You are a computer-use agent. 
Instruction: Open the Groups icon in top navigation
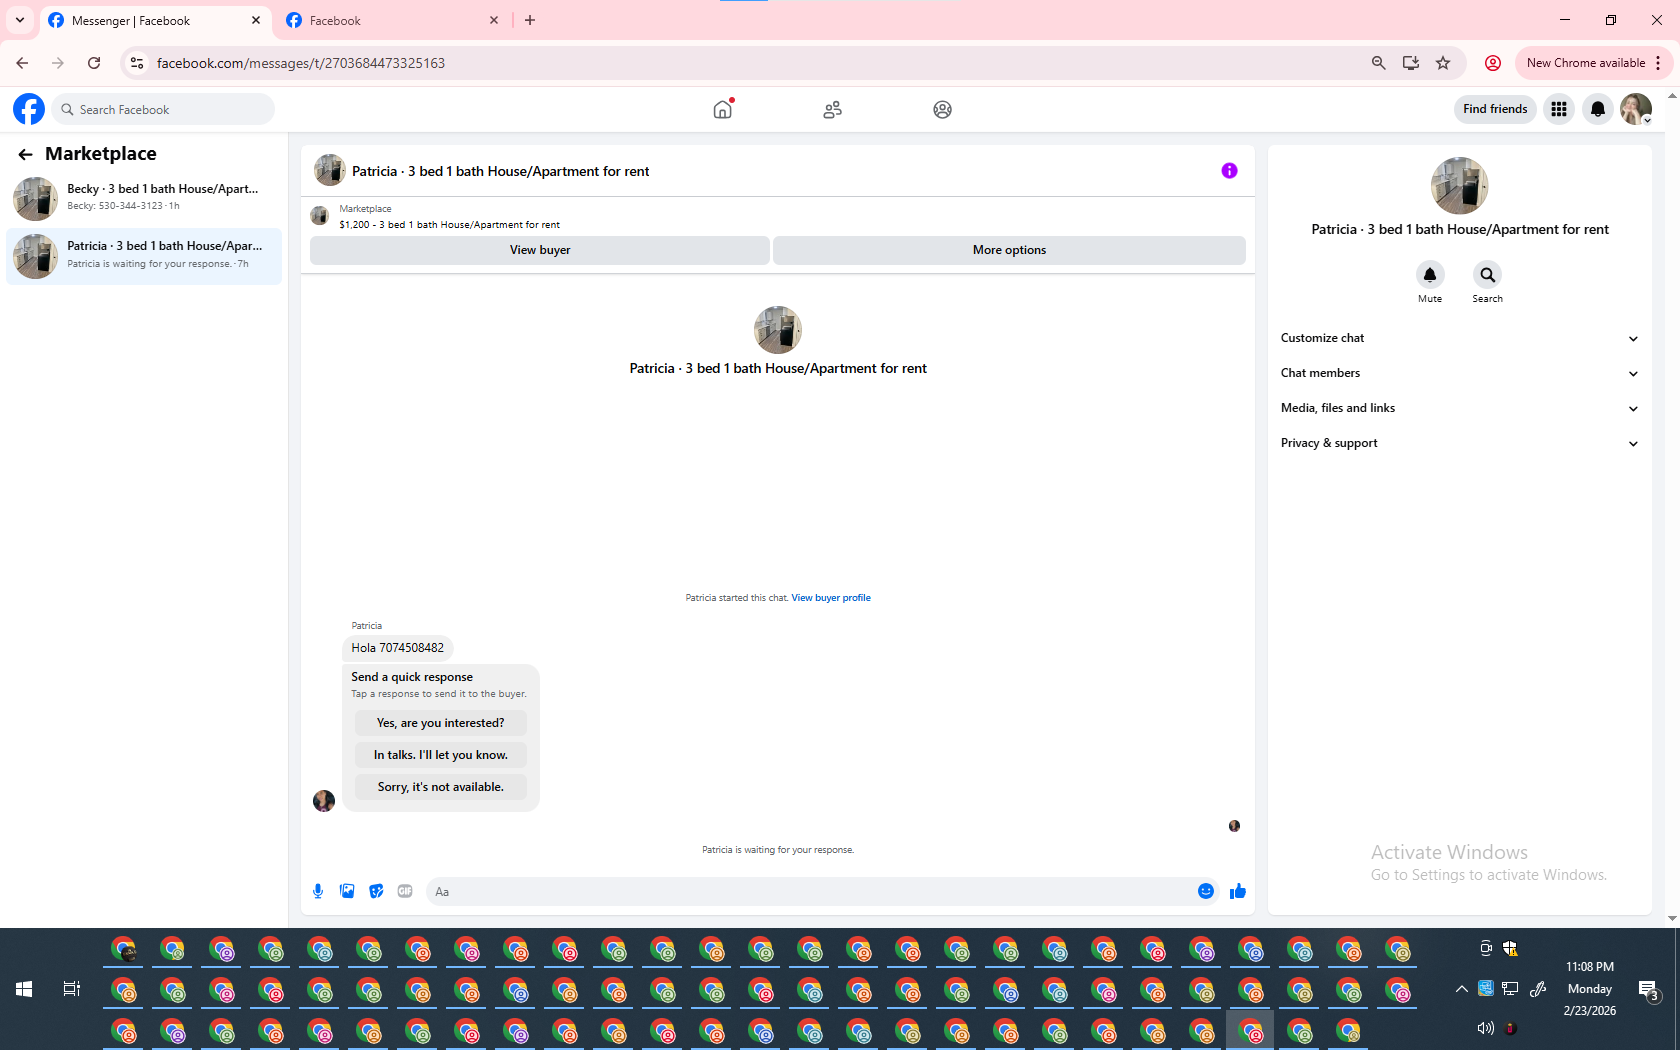(942, 110)
